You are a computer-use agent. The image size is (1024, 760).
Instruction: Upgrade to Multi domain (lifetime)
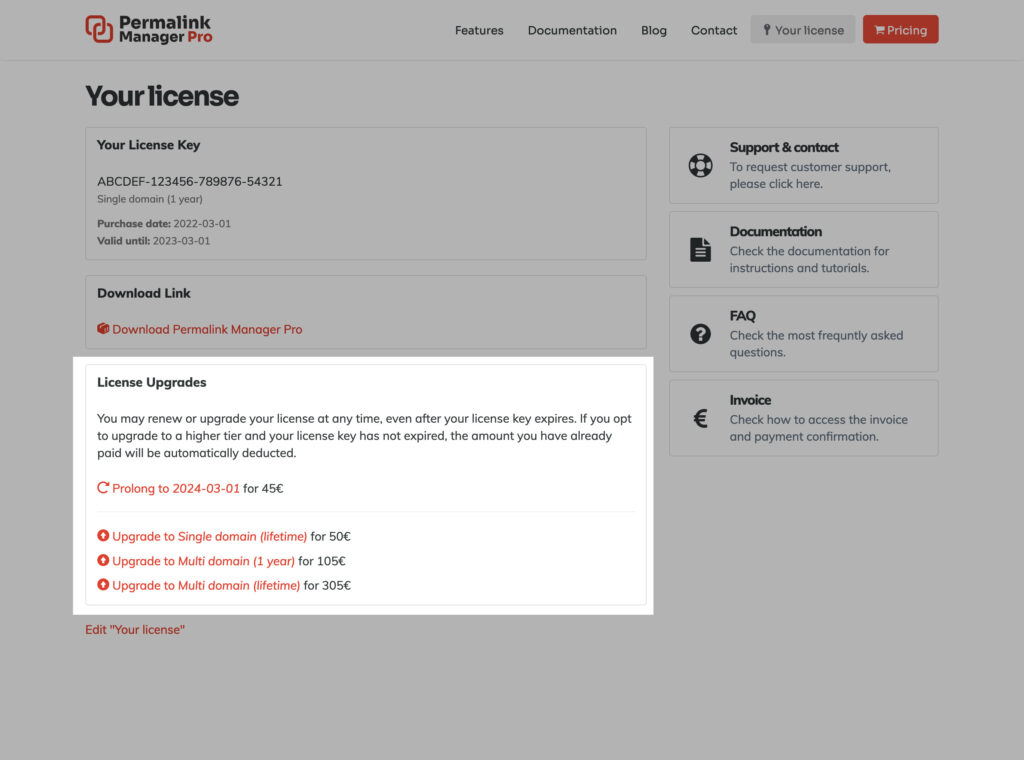pos(206,586)
